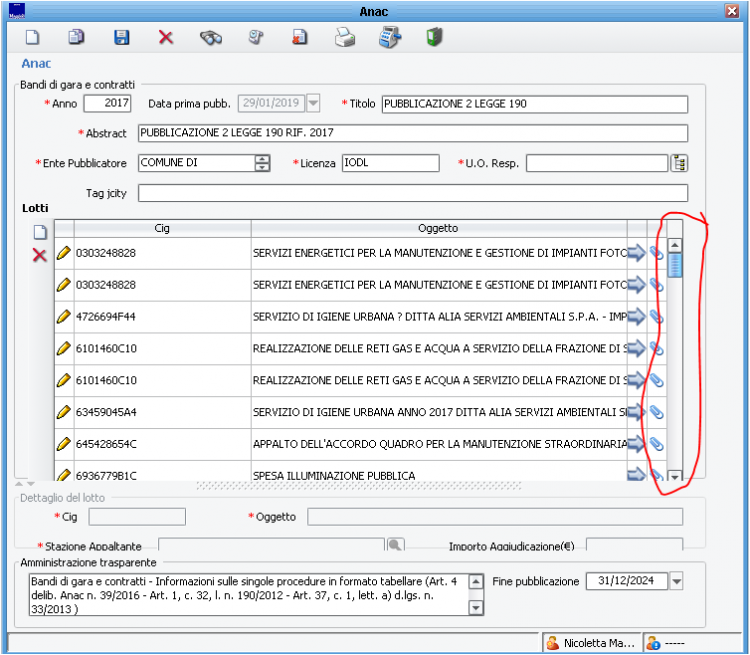Screen dimensions: 750x655
Task: Click the Tag jcity input field
Action: click(412, 193)
